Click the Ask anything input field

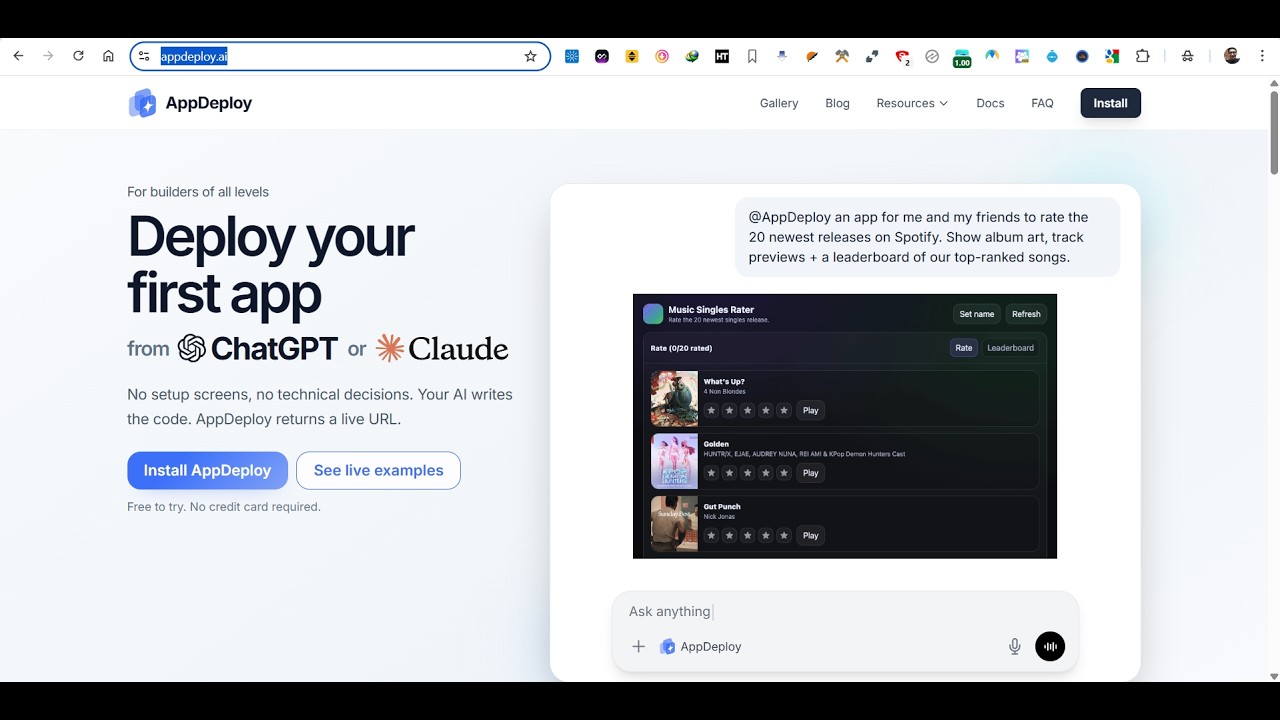tap(845, 611)
